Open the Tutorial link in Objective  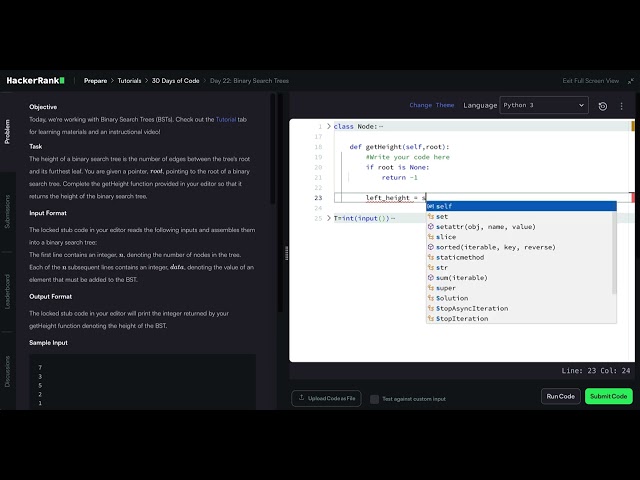pos(226,120)
